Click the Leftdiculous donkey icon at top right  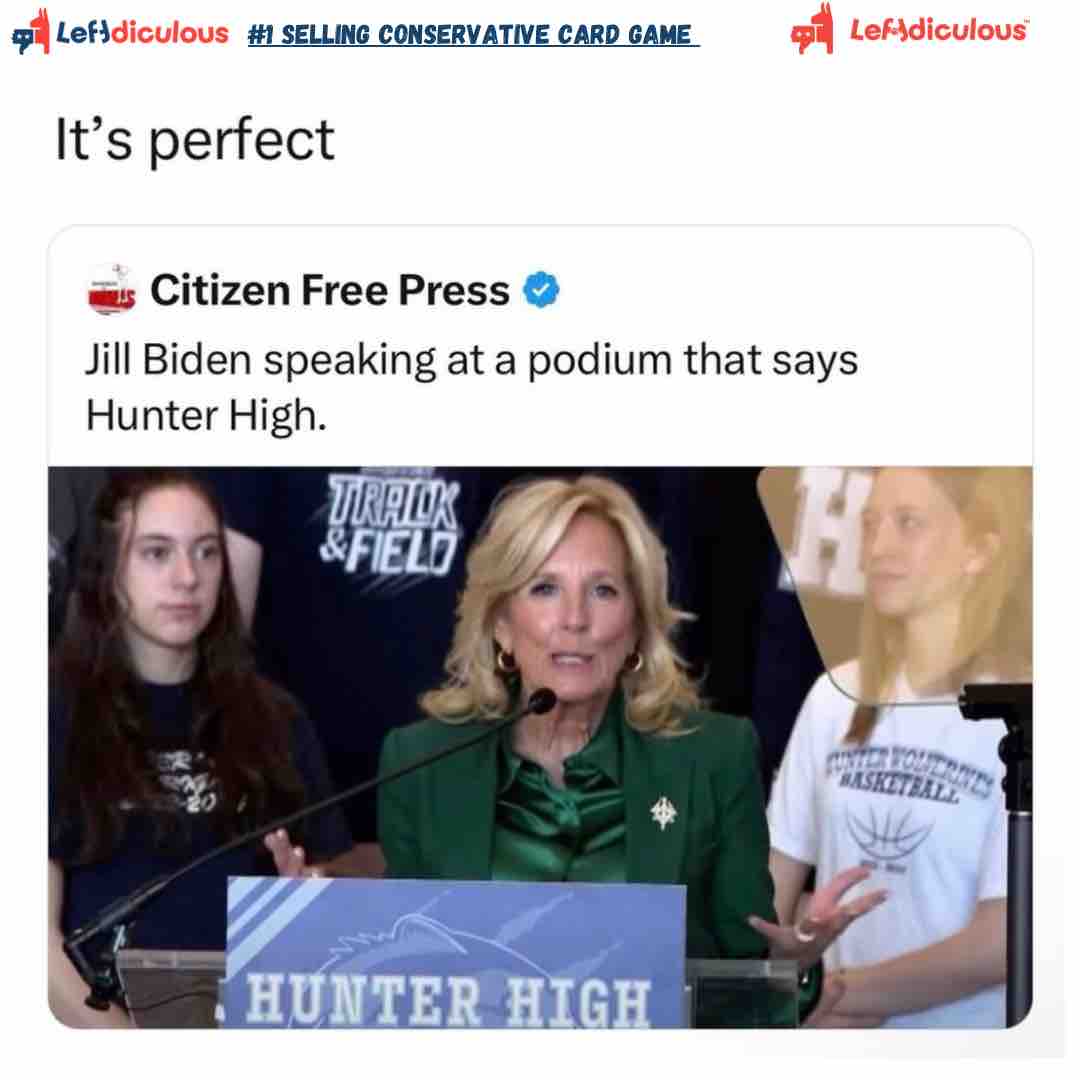[x=812, y=29]
